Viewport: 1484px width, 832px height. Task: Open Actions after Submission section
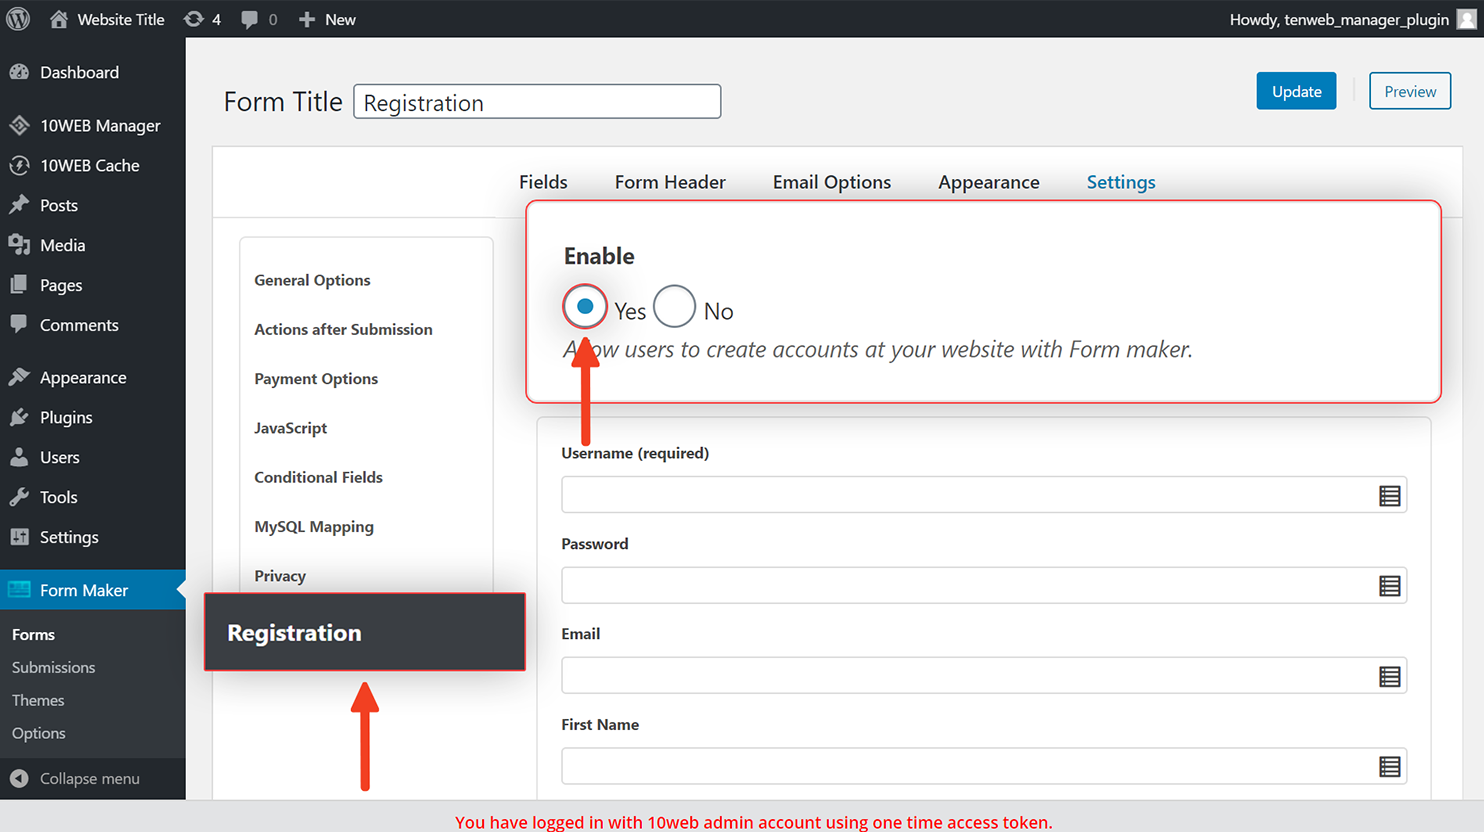343,329
